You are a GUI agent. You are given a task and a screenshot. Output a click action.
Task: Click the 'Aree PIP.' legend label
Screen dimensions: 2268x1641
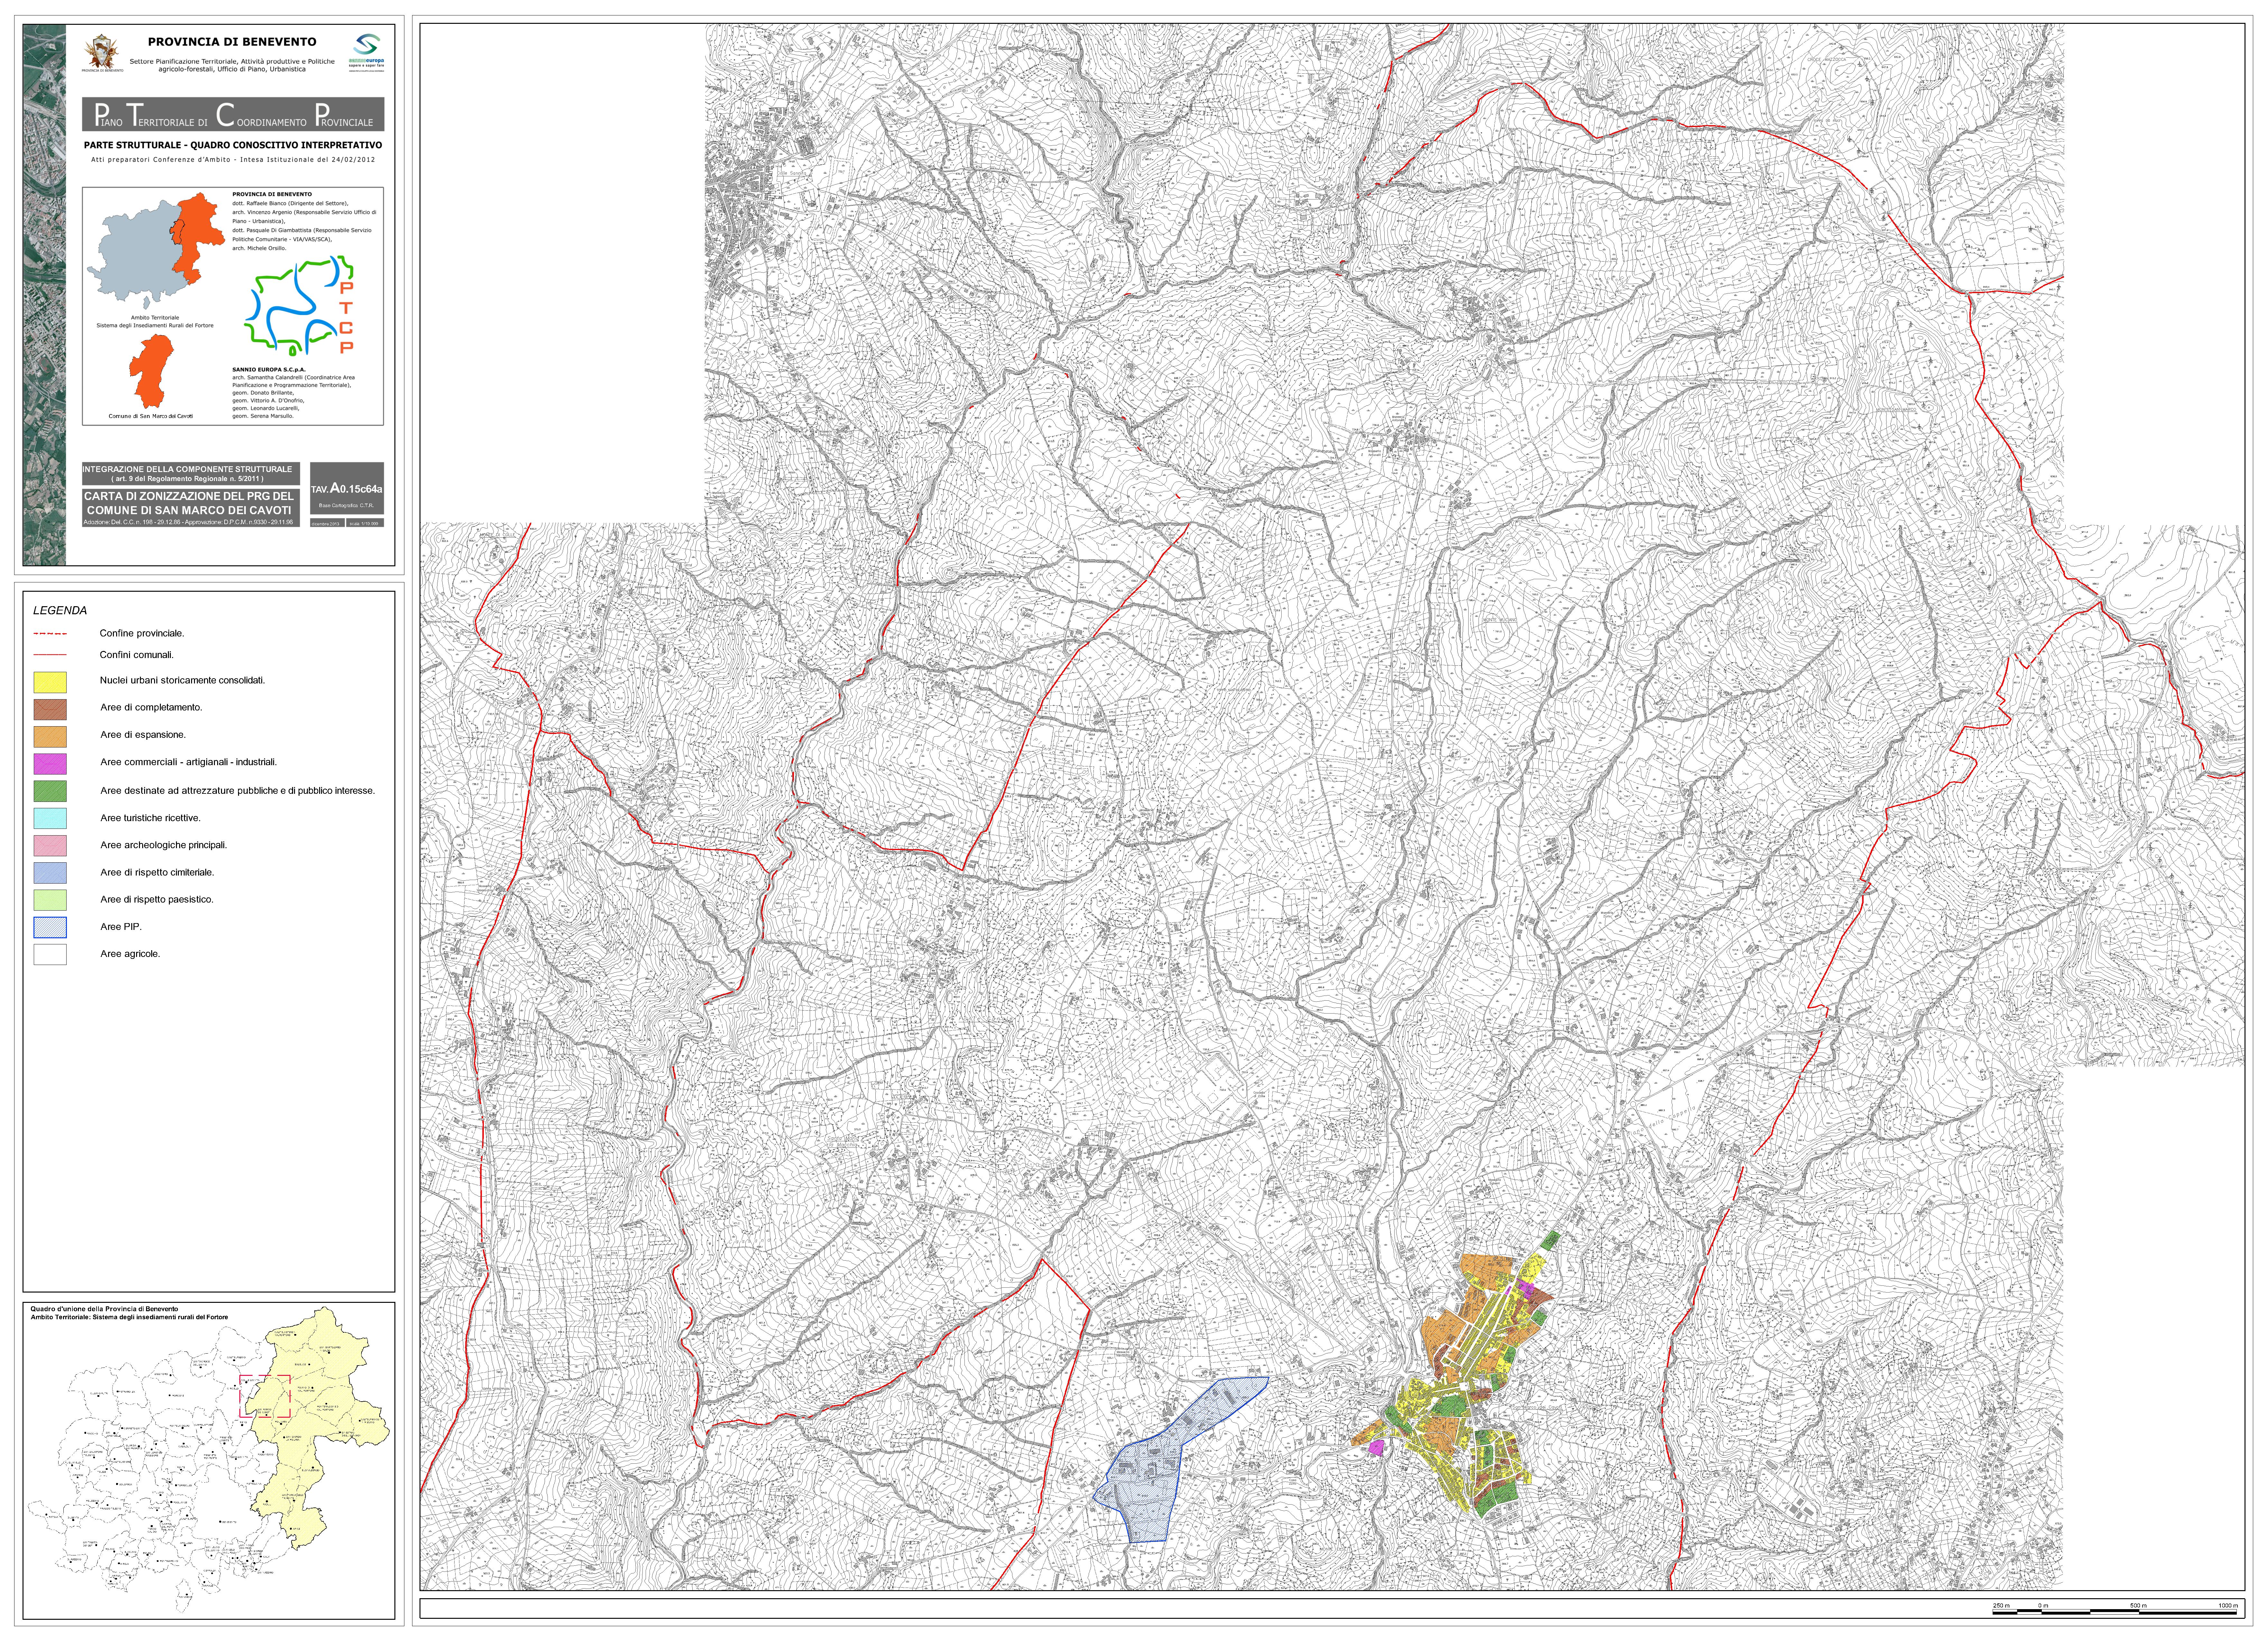[x=121, y=927]
